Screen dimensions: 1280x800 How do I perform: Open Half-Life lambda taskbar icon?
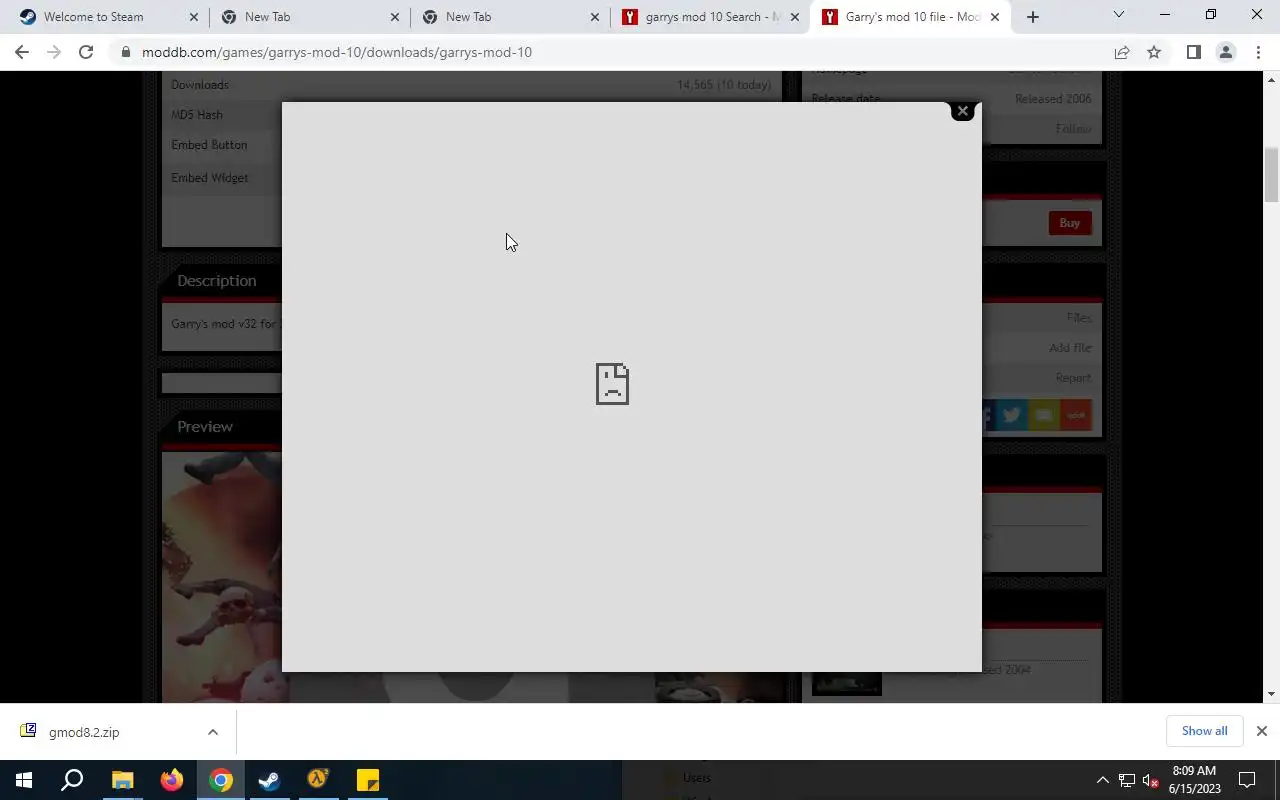coord(318,780)
